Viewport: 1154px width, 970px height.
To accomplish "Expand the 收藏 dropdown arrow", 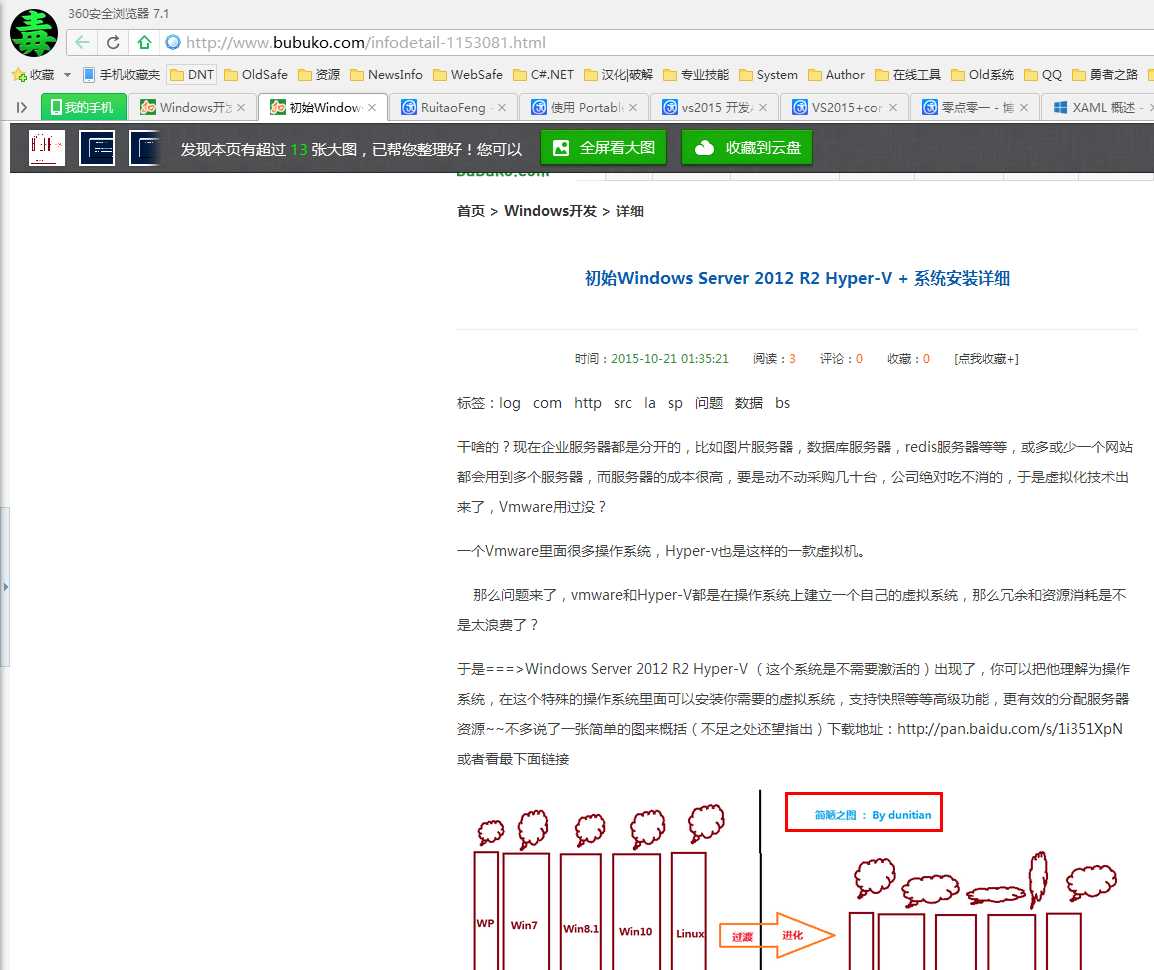I will (x=67, y=75).
